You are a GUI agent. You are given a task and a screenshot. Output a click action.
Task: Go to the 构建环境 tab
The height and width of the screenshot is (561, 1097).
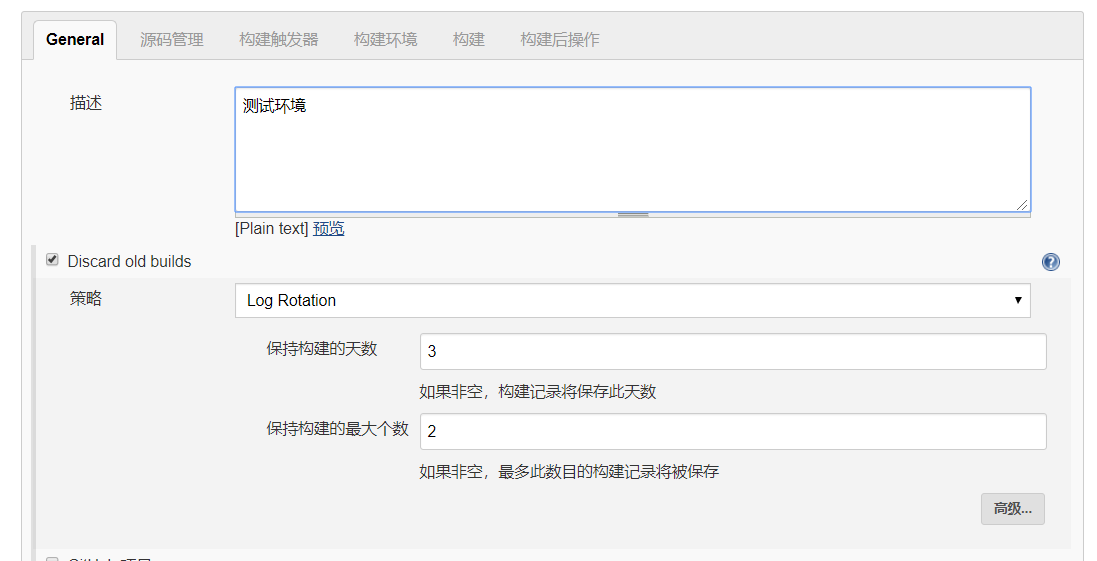click(385, 40)
